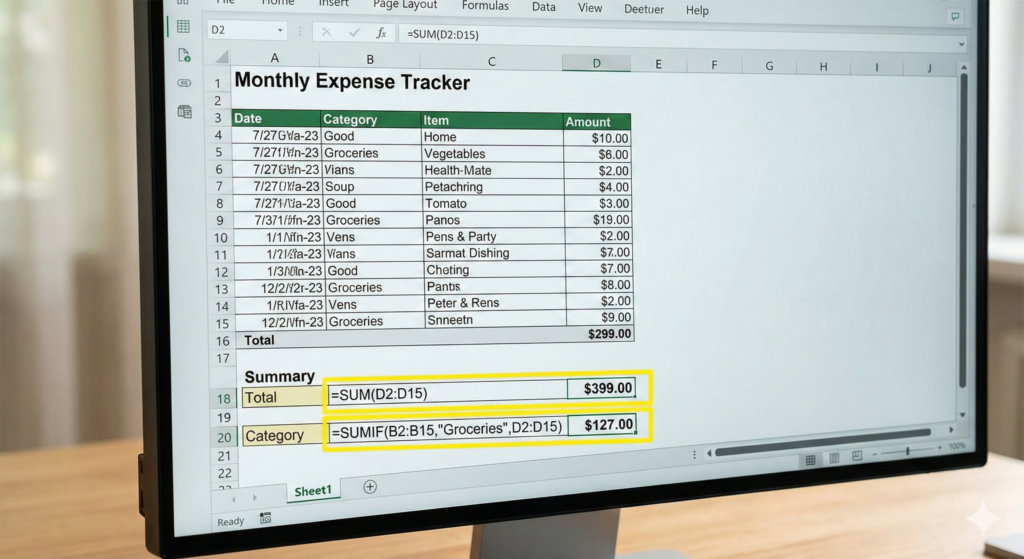The image size is (1024, 559).
Task: Open Insert Function via the fx icon
Action: (x=381, y=33)
